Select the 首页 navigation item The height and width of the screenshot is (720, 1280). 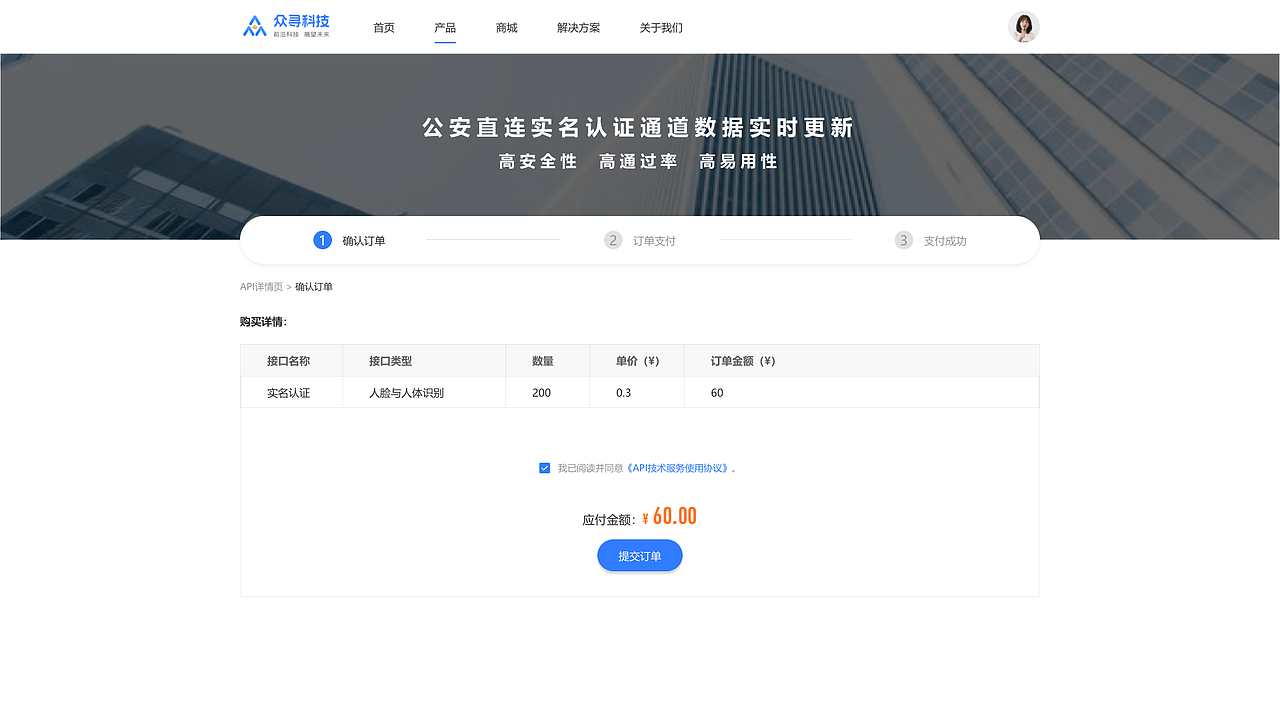pos(383,28)
